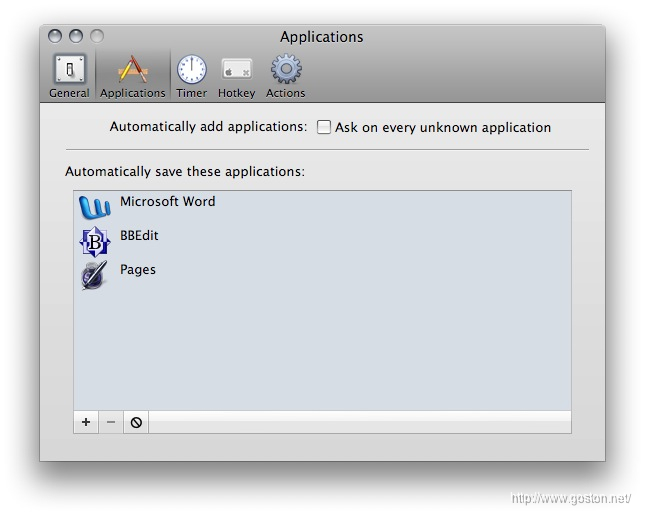Select the BBEdit name in list
Screen dimensions: 645x516
coord(139,236)
